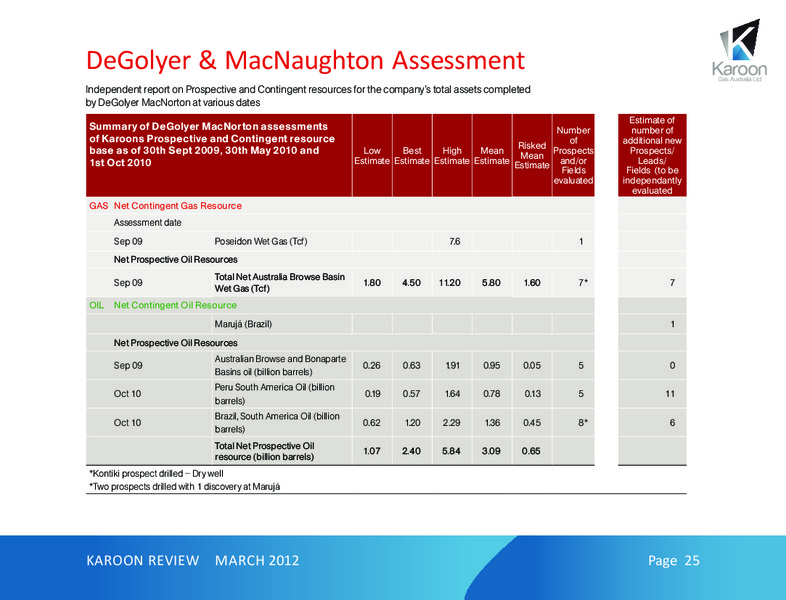The image size is (786, 600).
Task: Click 'Total Net Prospective Oil resource' label
Action: tap(265, 451)
